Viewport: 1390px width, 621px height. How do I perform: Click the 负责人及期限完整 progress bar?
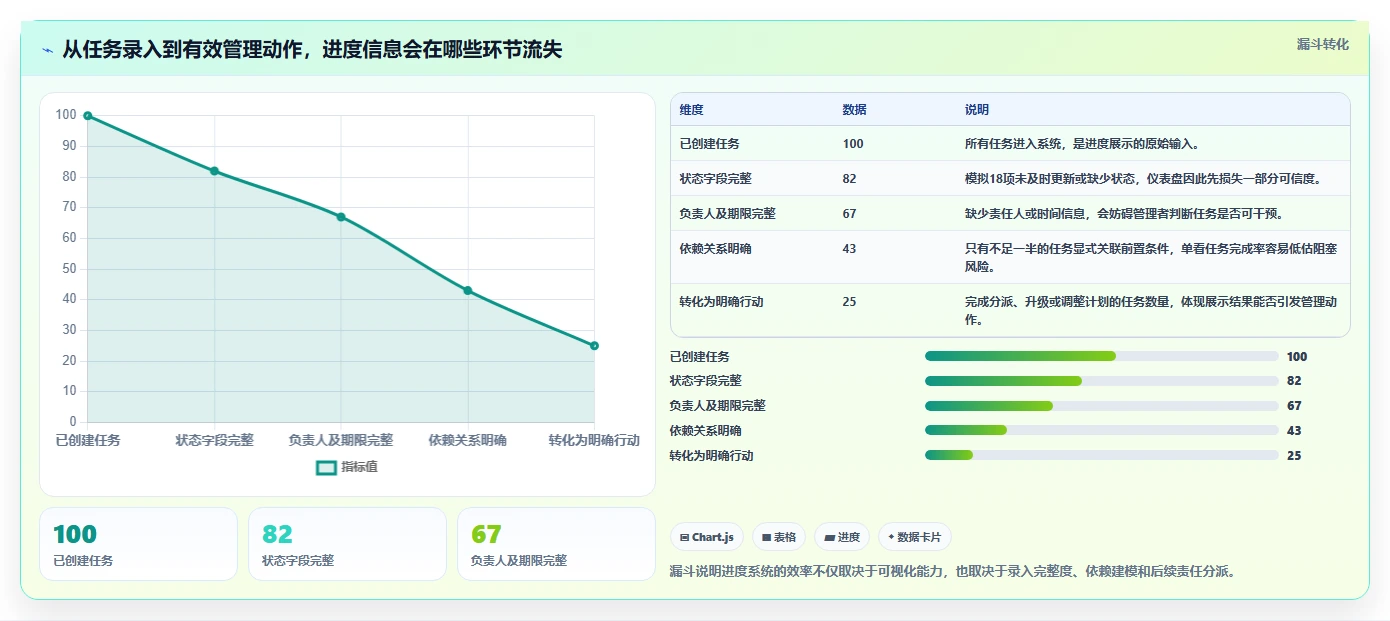(x=1102, y=406)
